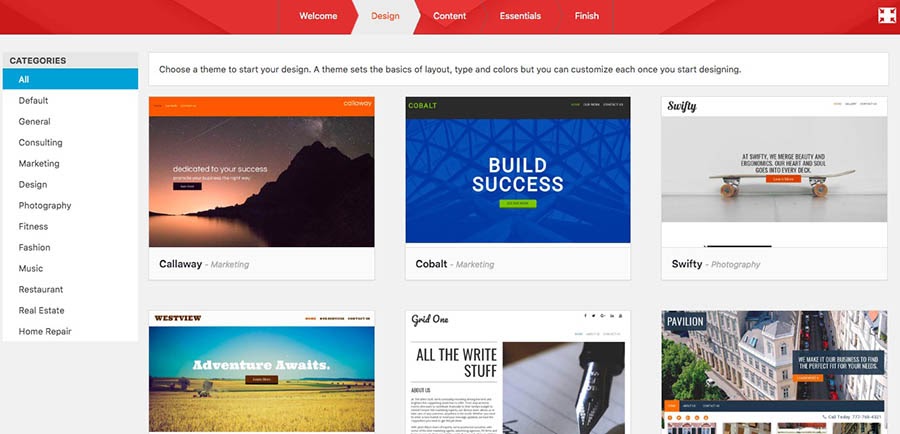The image size is (900, 434).
Task: Select the All category
Action: 70,79
